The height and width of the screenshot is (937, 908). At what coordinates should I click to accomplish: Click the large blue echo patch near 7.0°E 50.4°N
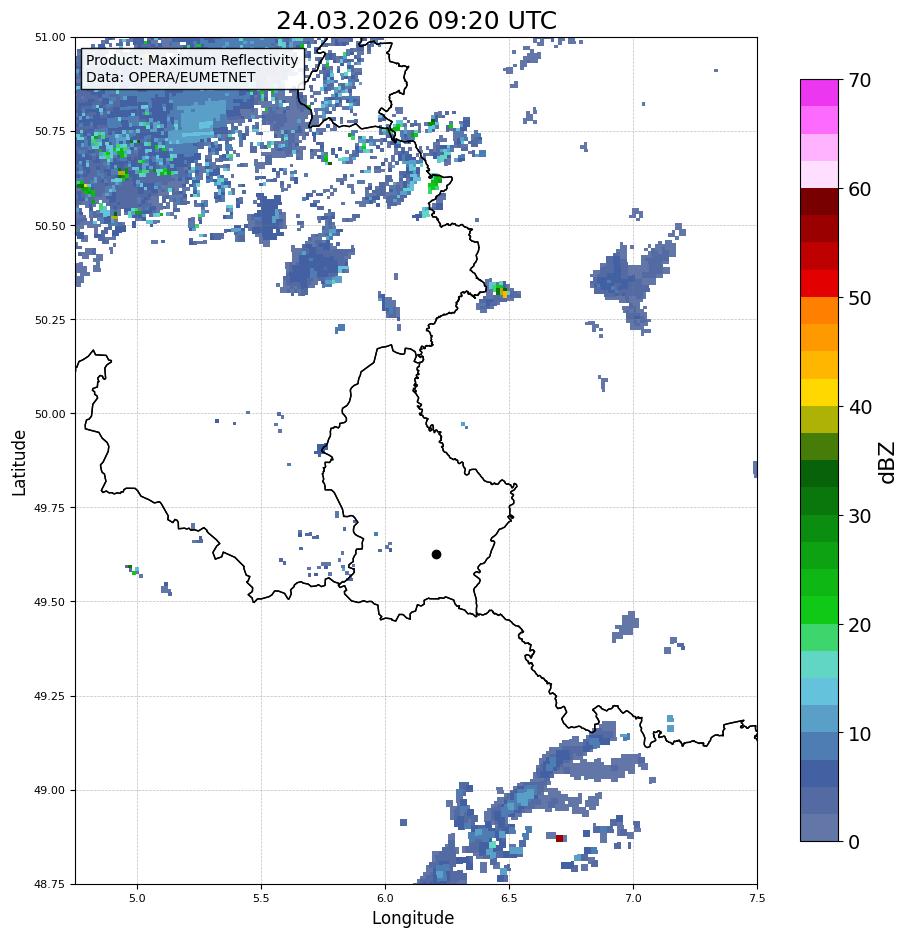[x=634, y=280]
